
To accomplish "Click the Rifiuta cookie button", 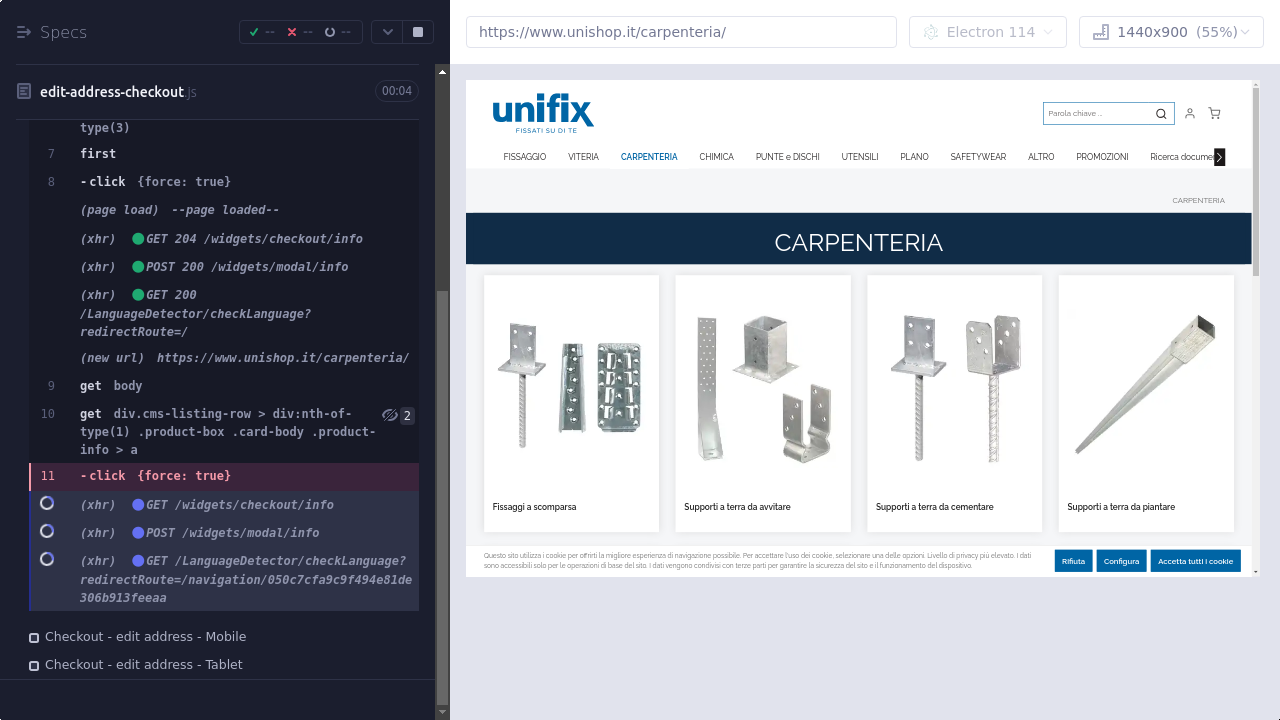I will [1073, 561].
